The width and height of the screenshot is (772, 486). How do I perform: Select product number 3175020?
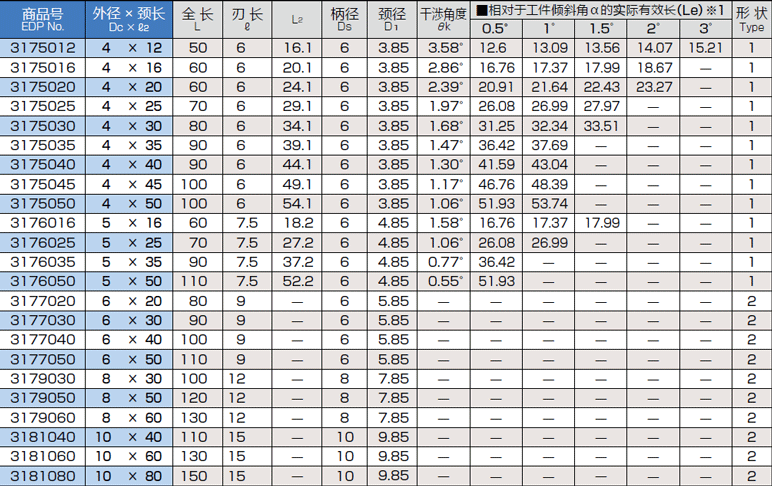tap(43, 87)
